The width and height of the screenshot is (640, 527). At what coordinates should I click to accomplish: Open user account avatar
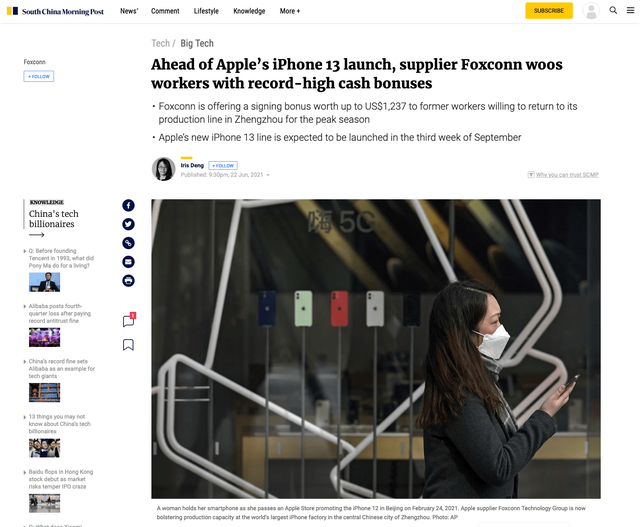pyautogui.click(x=591, y=11)
